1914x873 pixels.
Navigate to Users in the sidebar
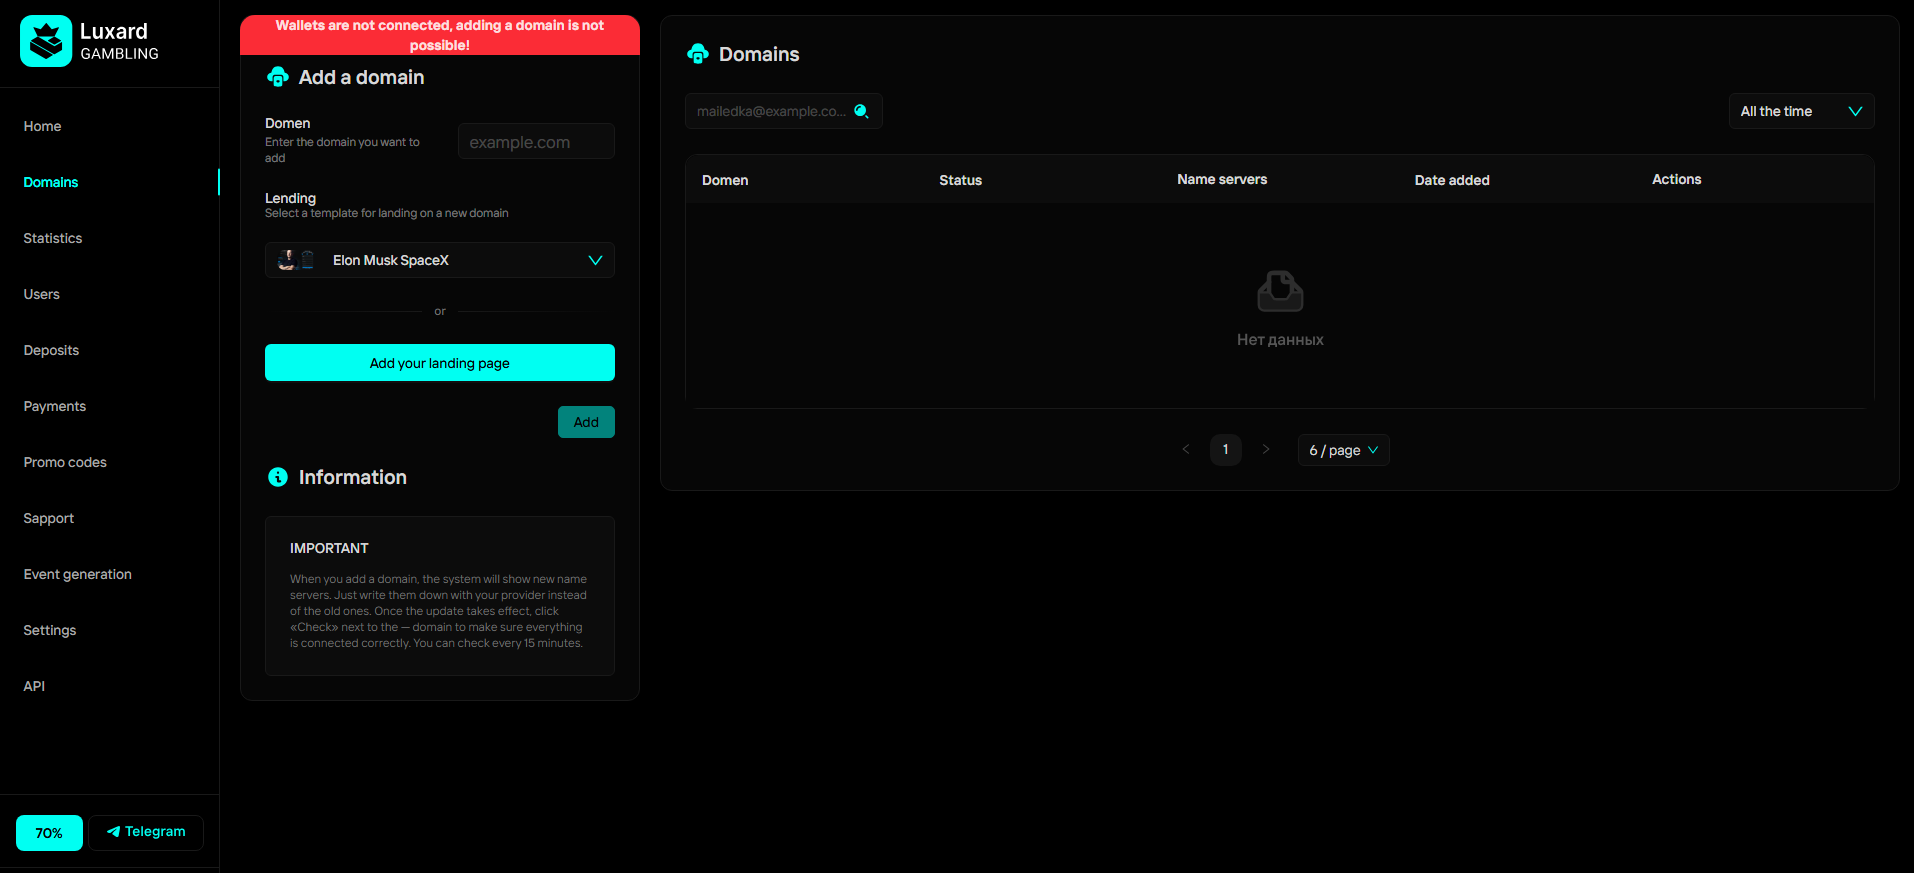click(x=42, y=294)
